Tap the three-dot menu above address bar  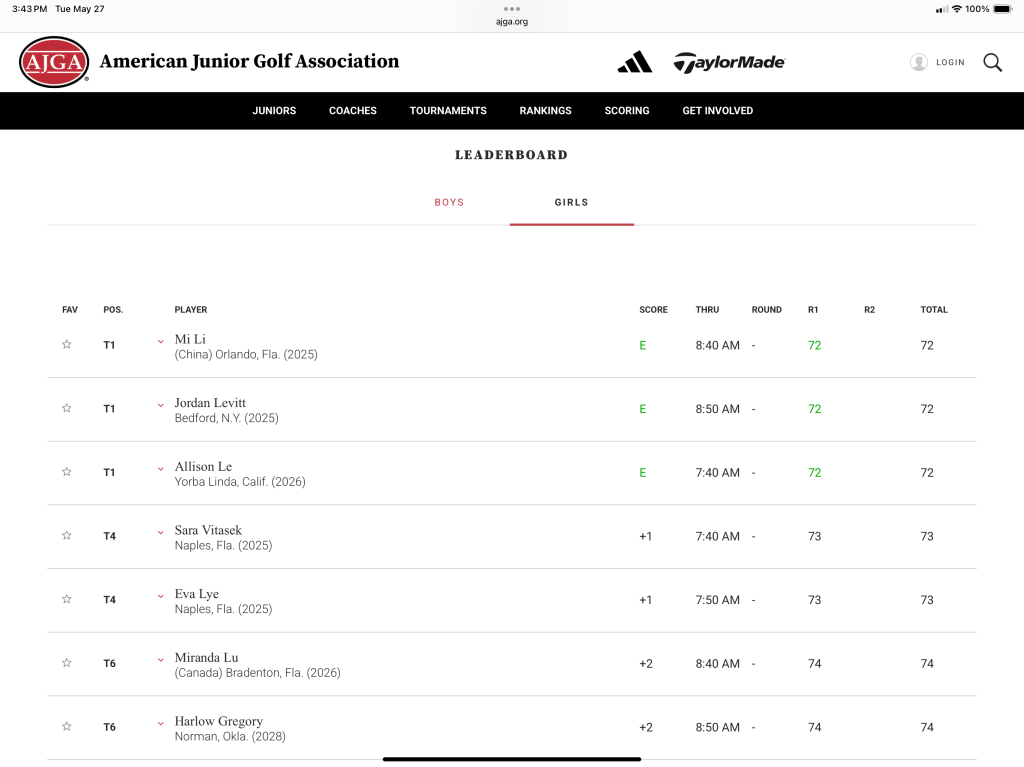[x=512, y=8]
